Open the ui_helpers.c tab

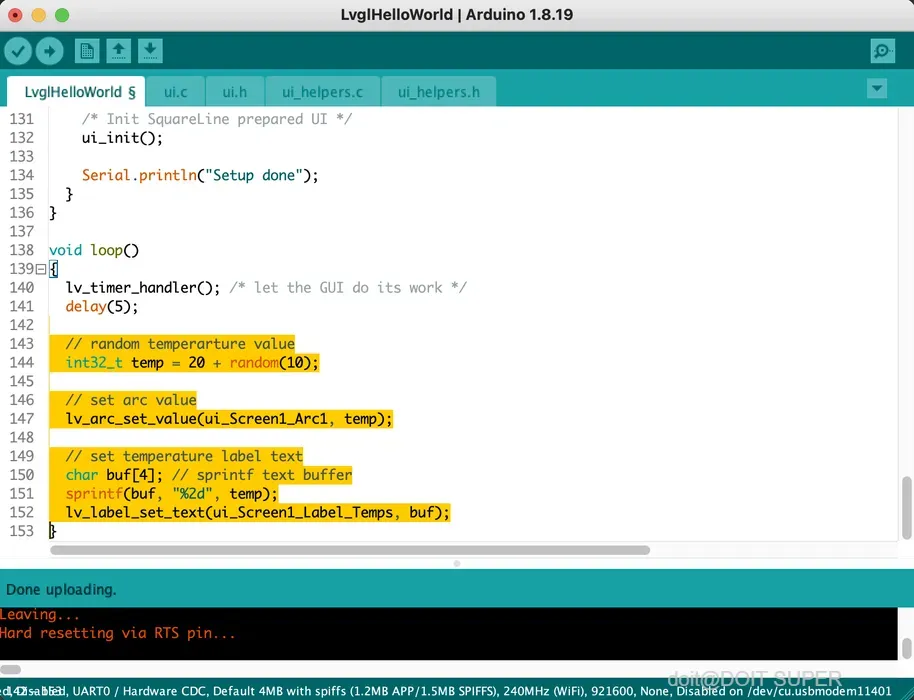tap(322, 92)
